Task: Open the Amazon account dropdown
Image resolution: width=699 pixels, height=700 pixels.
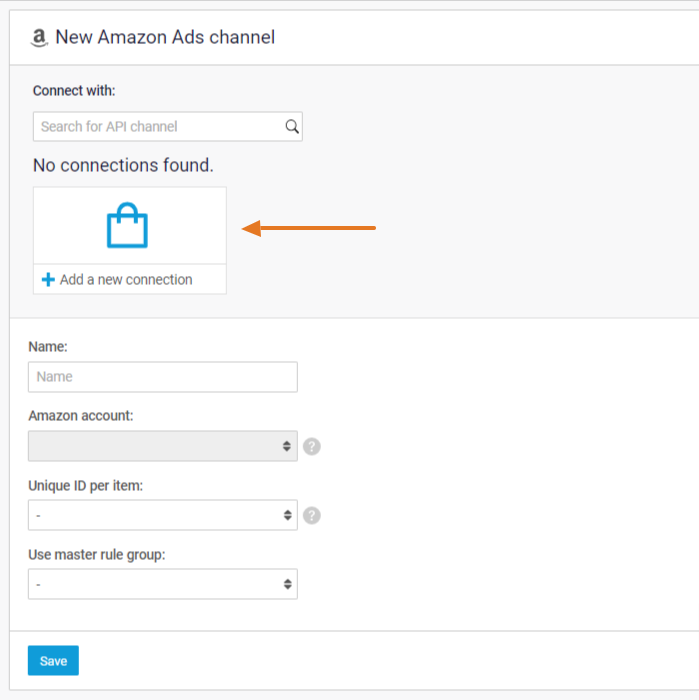Action: pyautogui.click(x=162, y=446)
